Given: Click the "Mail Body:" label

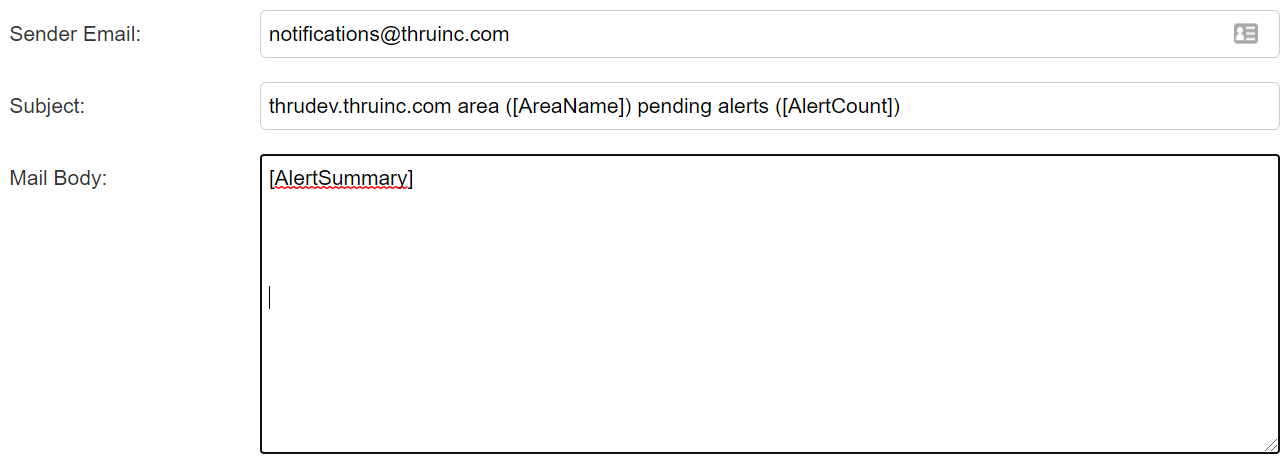Looking at the screenshot, I should 58,178.
